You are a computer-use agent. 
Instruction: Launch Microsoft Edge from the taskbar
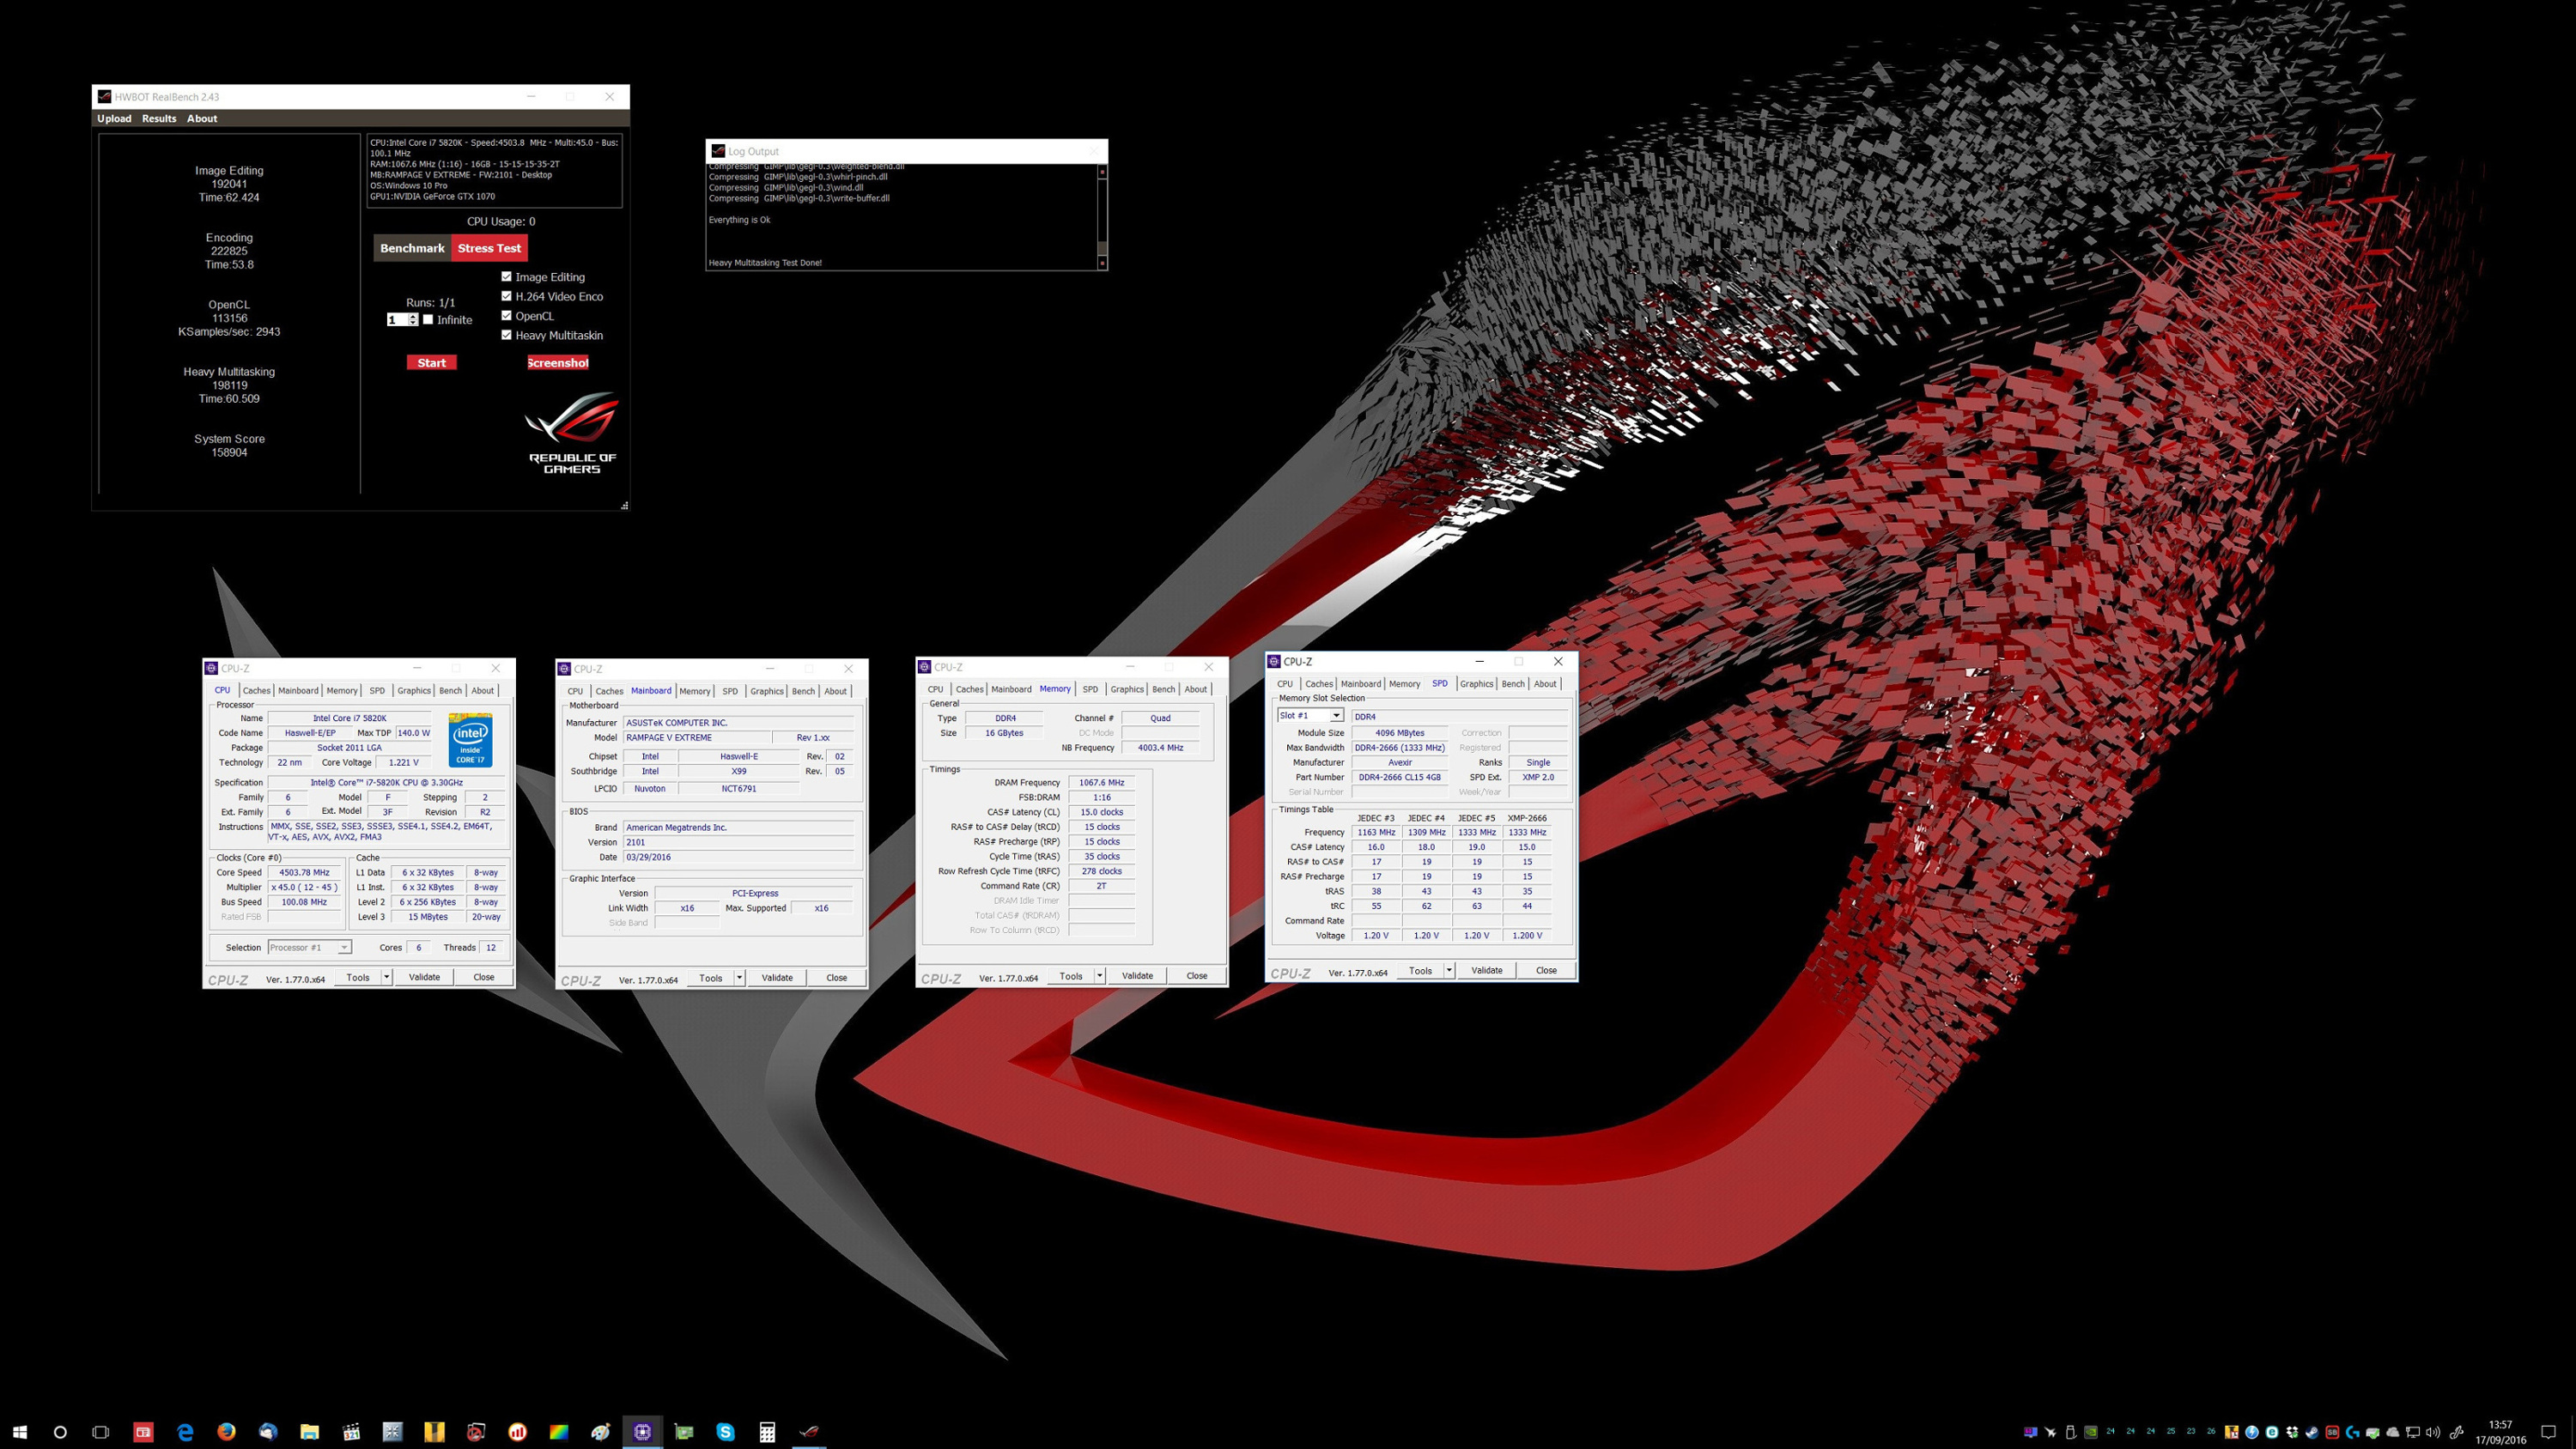tap(185, 1432)
